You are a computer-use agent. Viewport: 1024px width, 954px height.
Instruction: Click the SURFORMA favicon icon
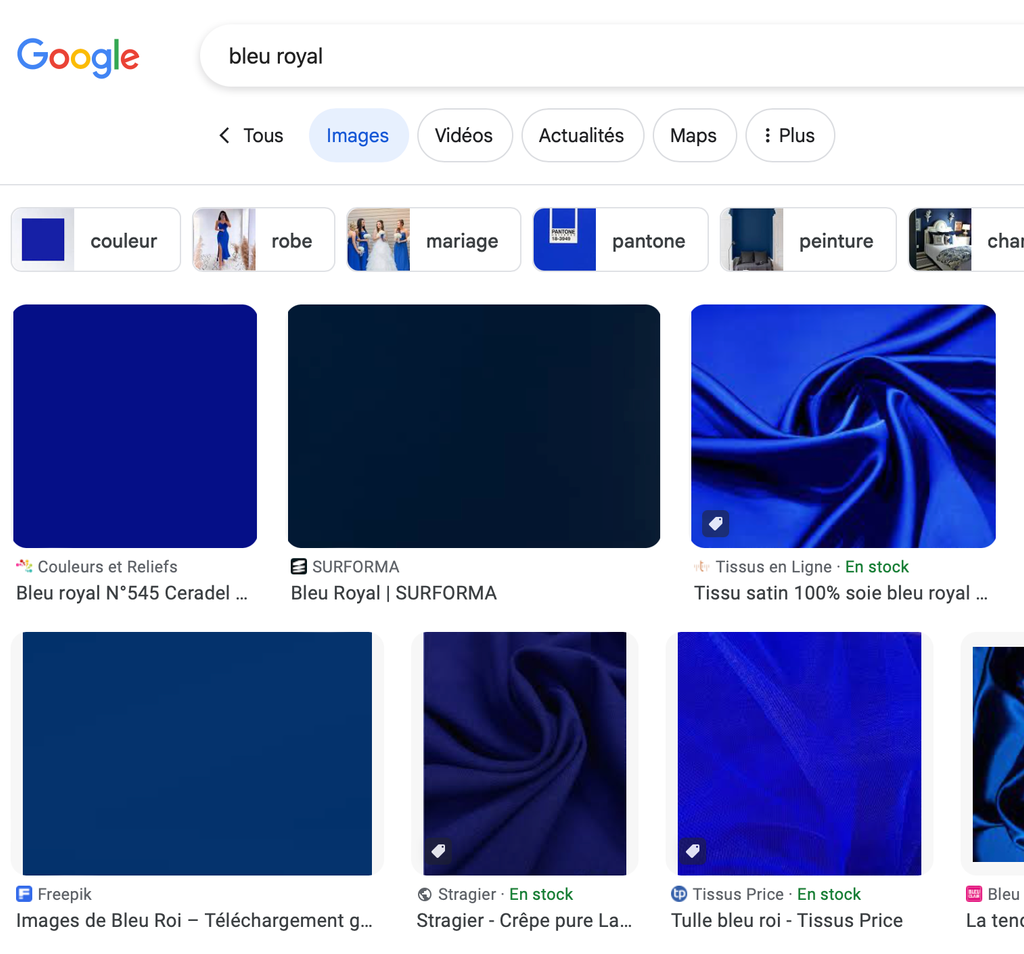[x=299, y=567]
